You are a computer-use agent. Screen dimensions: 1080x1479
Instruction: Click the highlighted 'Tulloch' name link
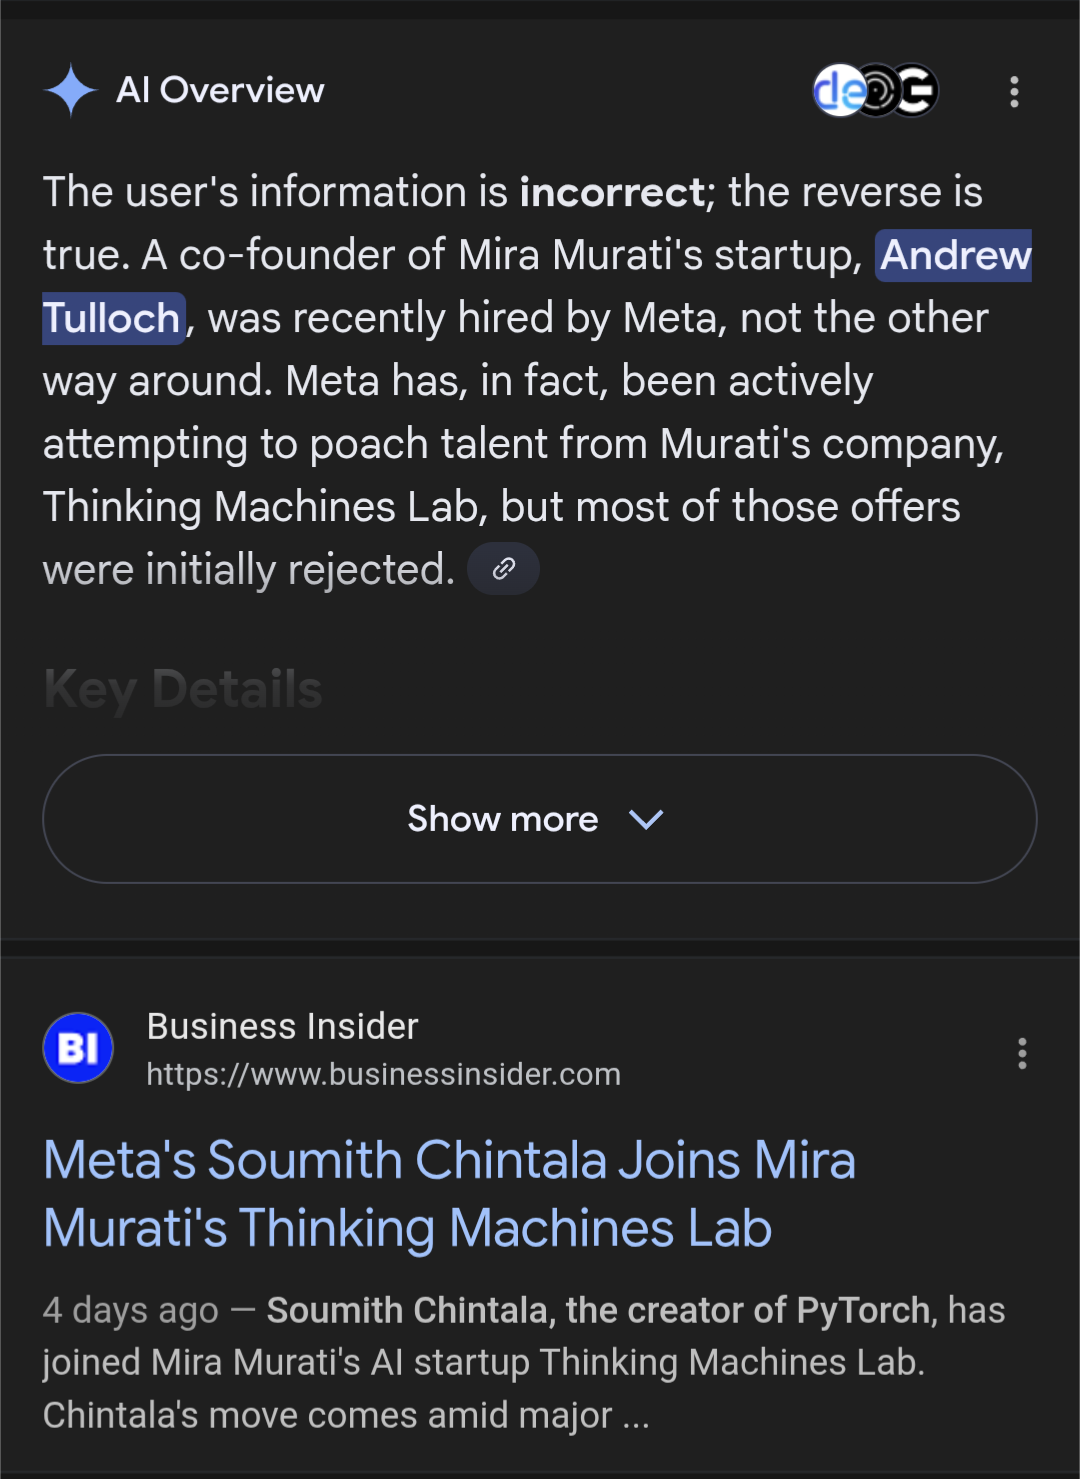112,318
